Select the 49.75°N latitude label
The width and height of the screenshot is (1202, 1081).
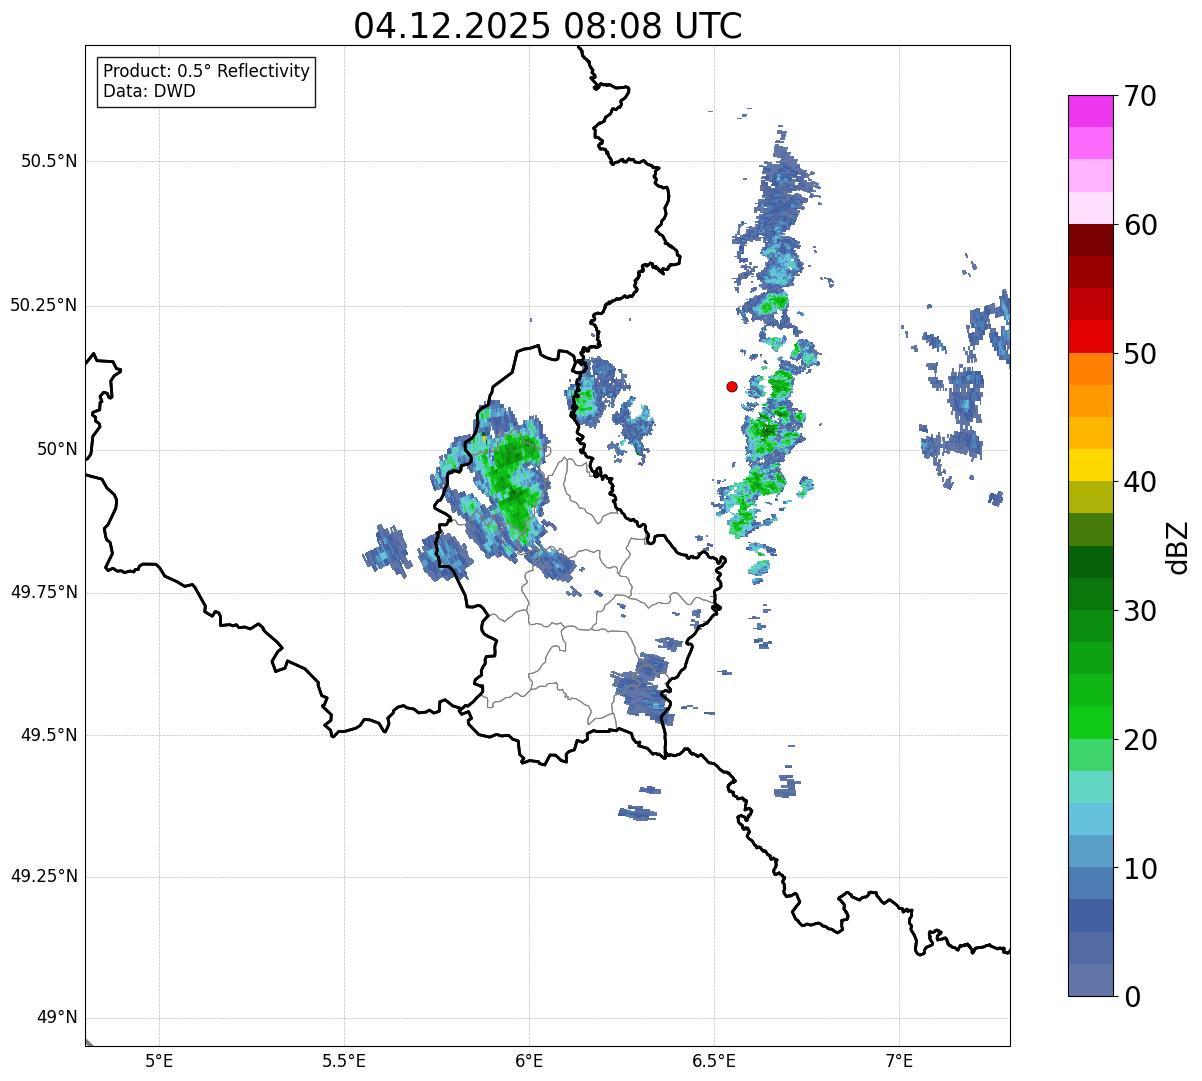(43, 592)
